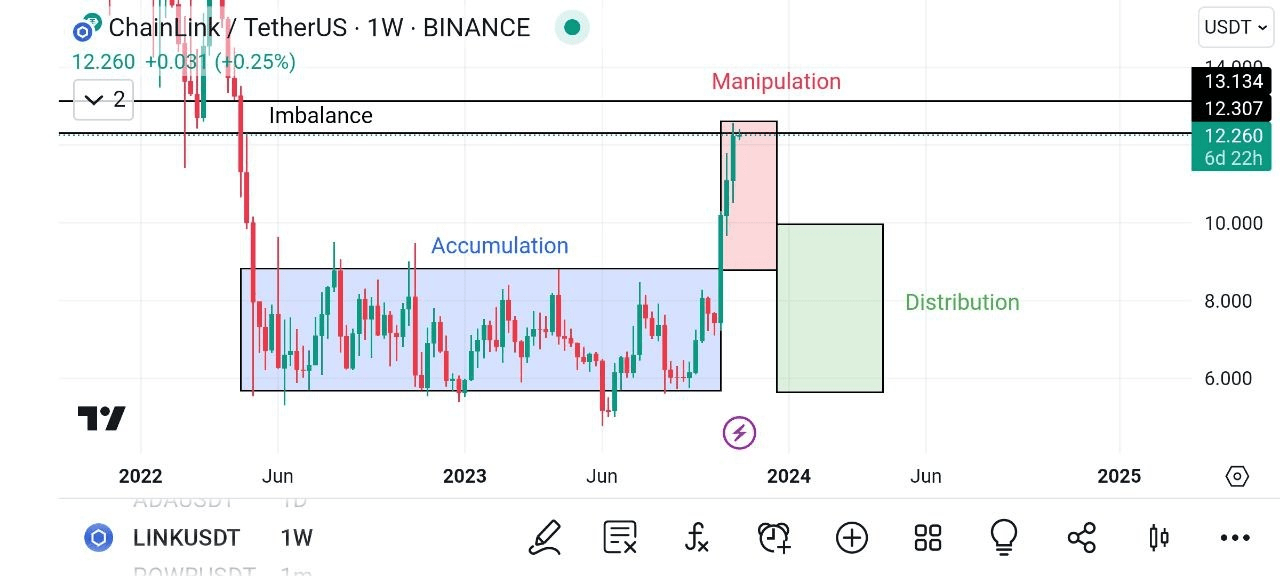This screenshot has width=1280, height=576.
Task: Click the green market status dot
Action: (572, 28)
